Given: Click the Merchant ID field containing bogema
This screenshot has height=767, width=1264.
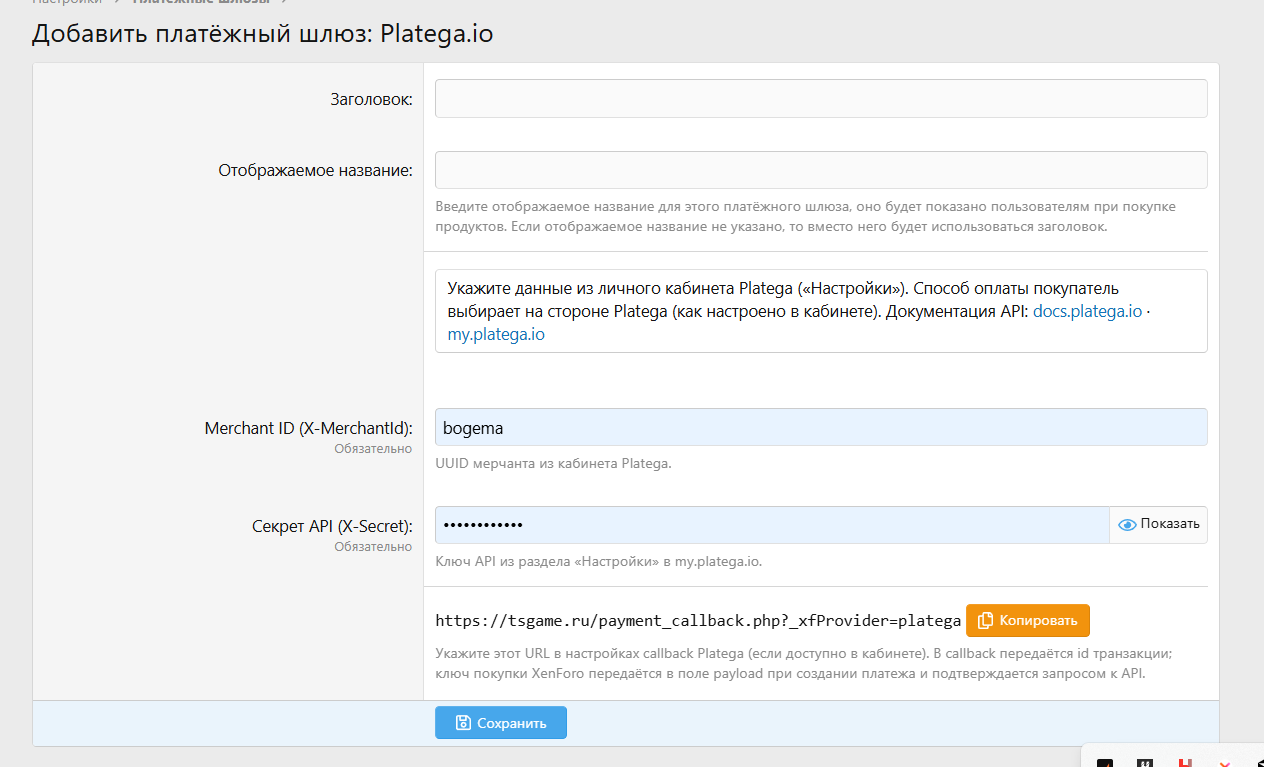Looking at the screenshot, I should pyautogui.click(x=821, y=427).
